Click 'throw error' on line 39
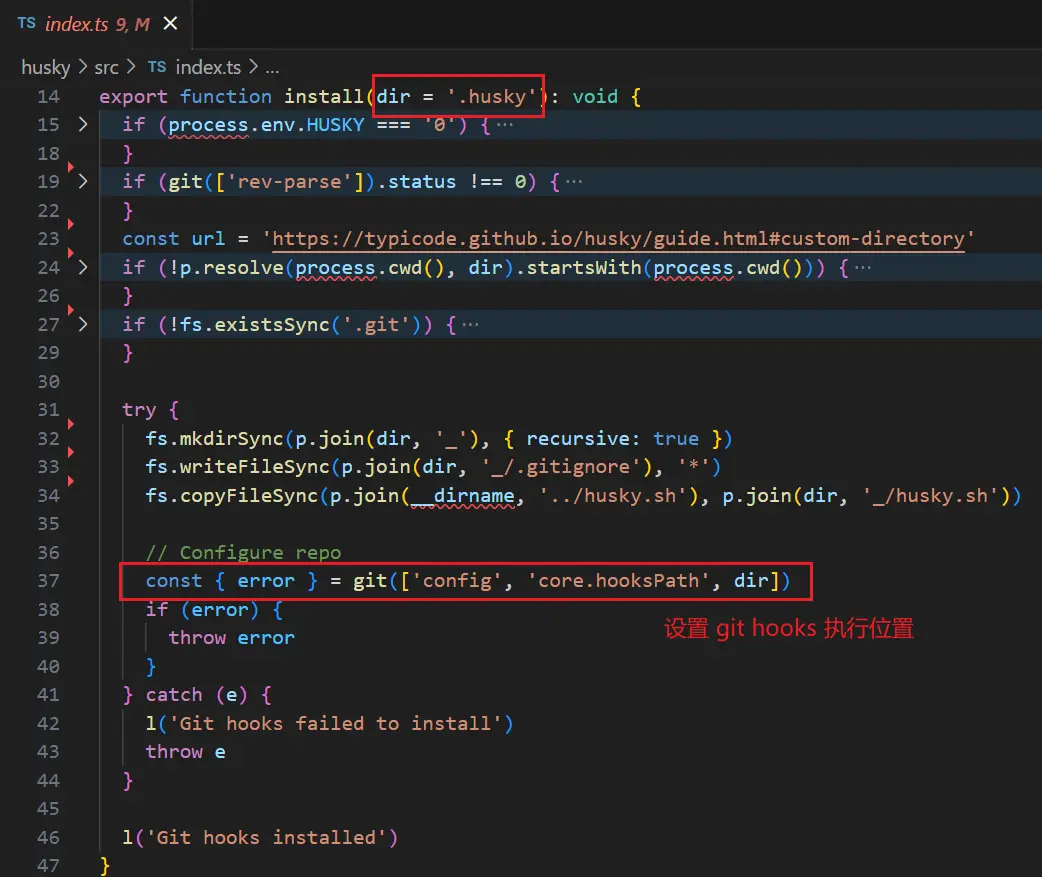This screenshot has height=877, width=1042. click(x=231, y=638)
